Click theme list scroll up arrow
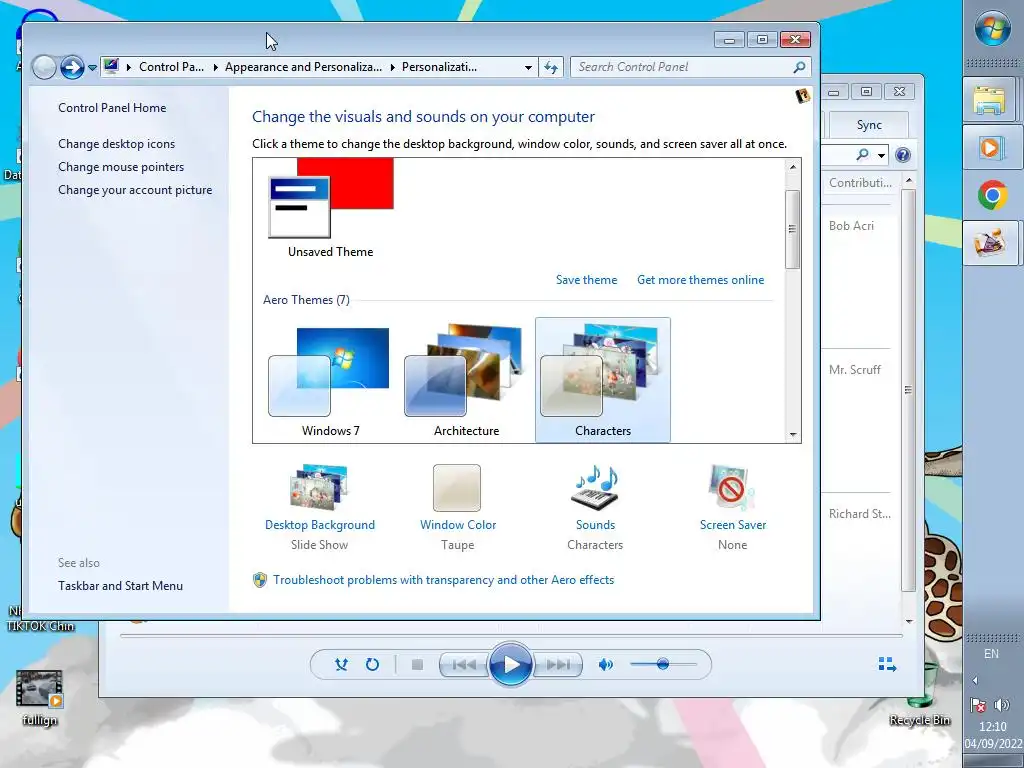1024x768 pixels. tap(793, 167)
